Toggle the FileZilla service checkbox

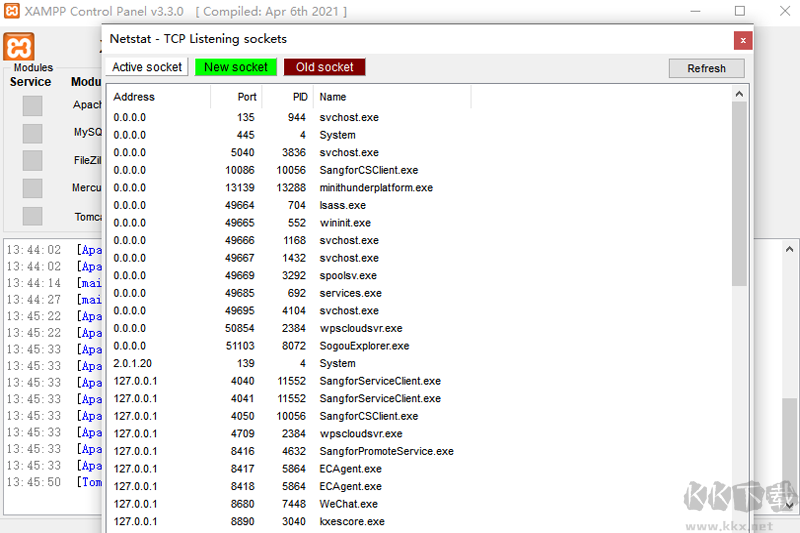point(32,161)
